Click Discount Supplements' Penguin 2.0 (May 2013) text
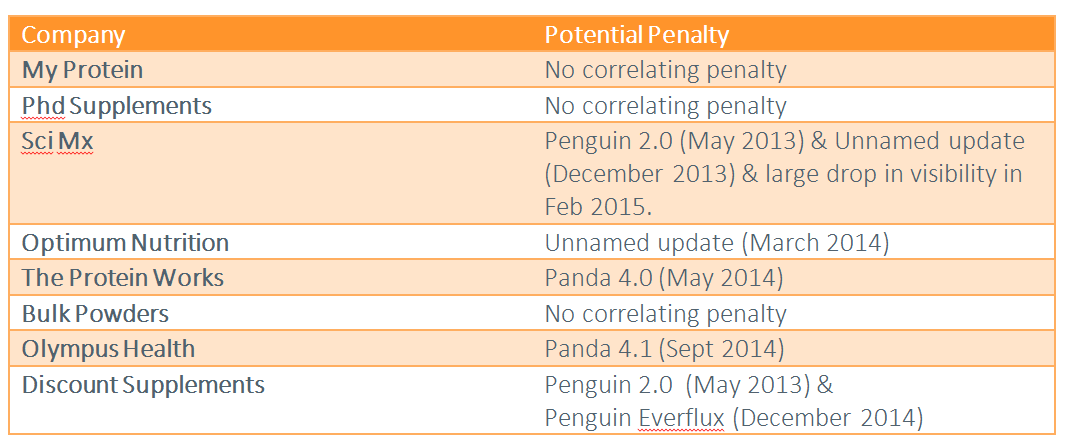The image size is (1068, 440). (x=677, y=386)
